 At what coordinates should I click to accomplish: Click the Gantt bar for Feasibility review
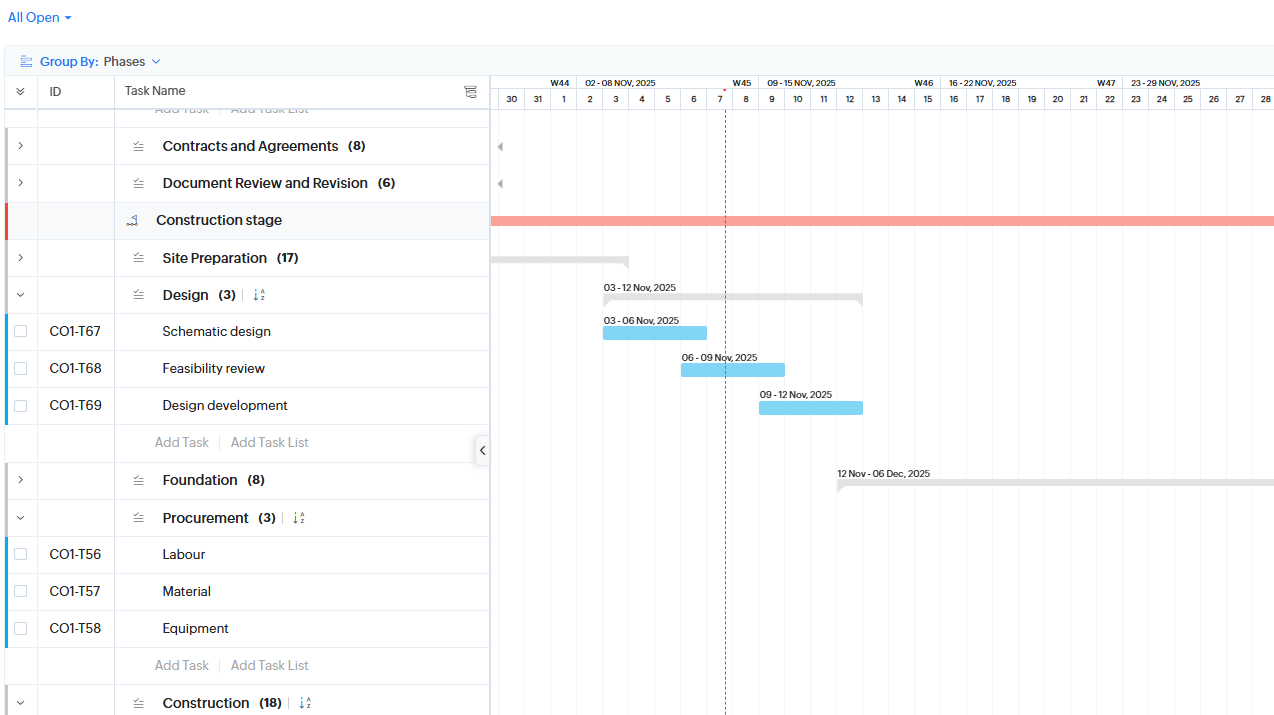(733, 369)
